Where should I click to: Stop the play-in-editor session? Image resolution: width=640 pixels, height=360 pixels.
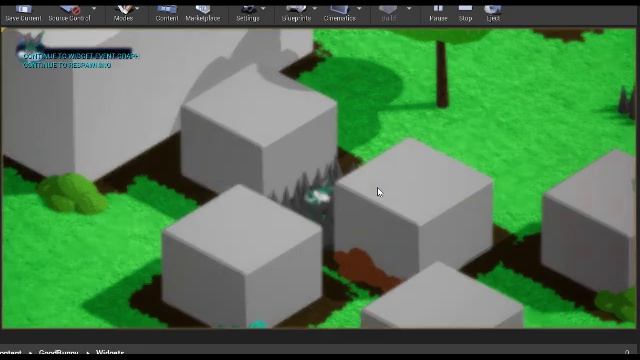pos(465,13)
